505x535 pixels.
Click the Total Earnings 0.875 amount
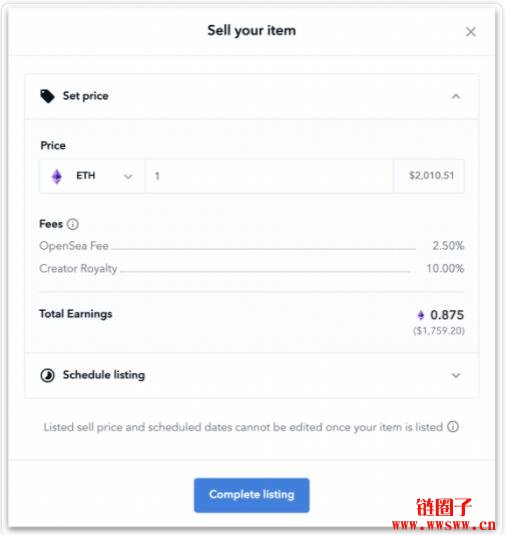pyautogui.click(x=447, y=315)
